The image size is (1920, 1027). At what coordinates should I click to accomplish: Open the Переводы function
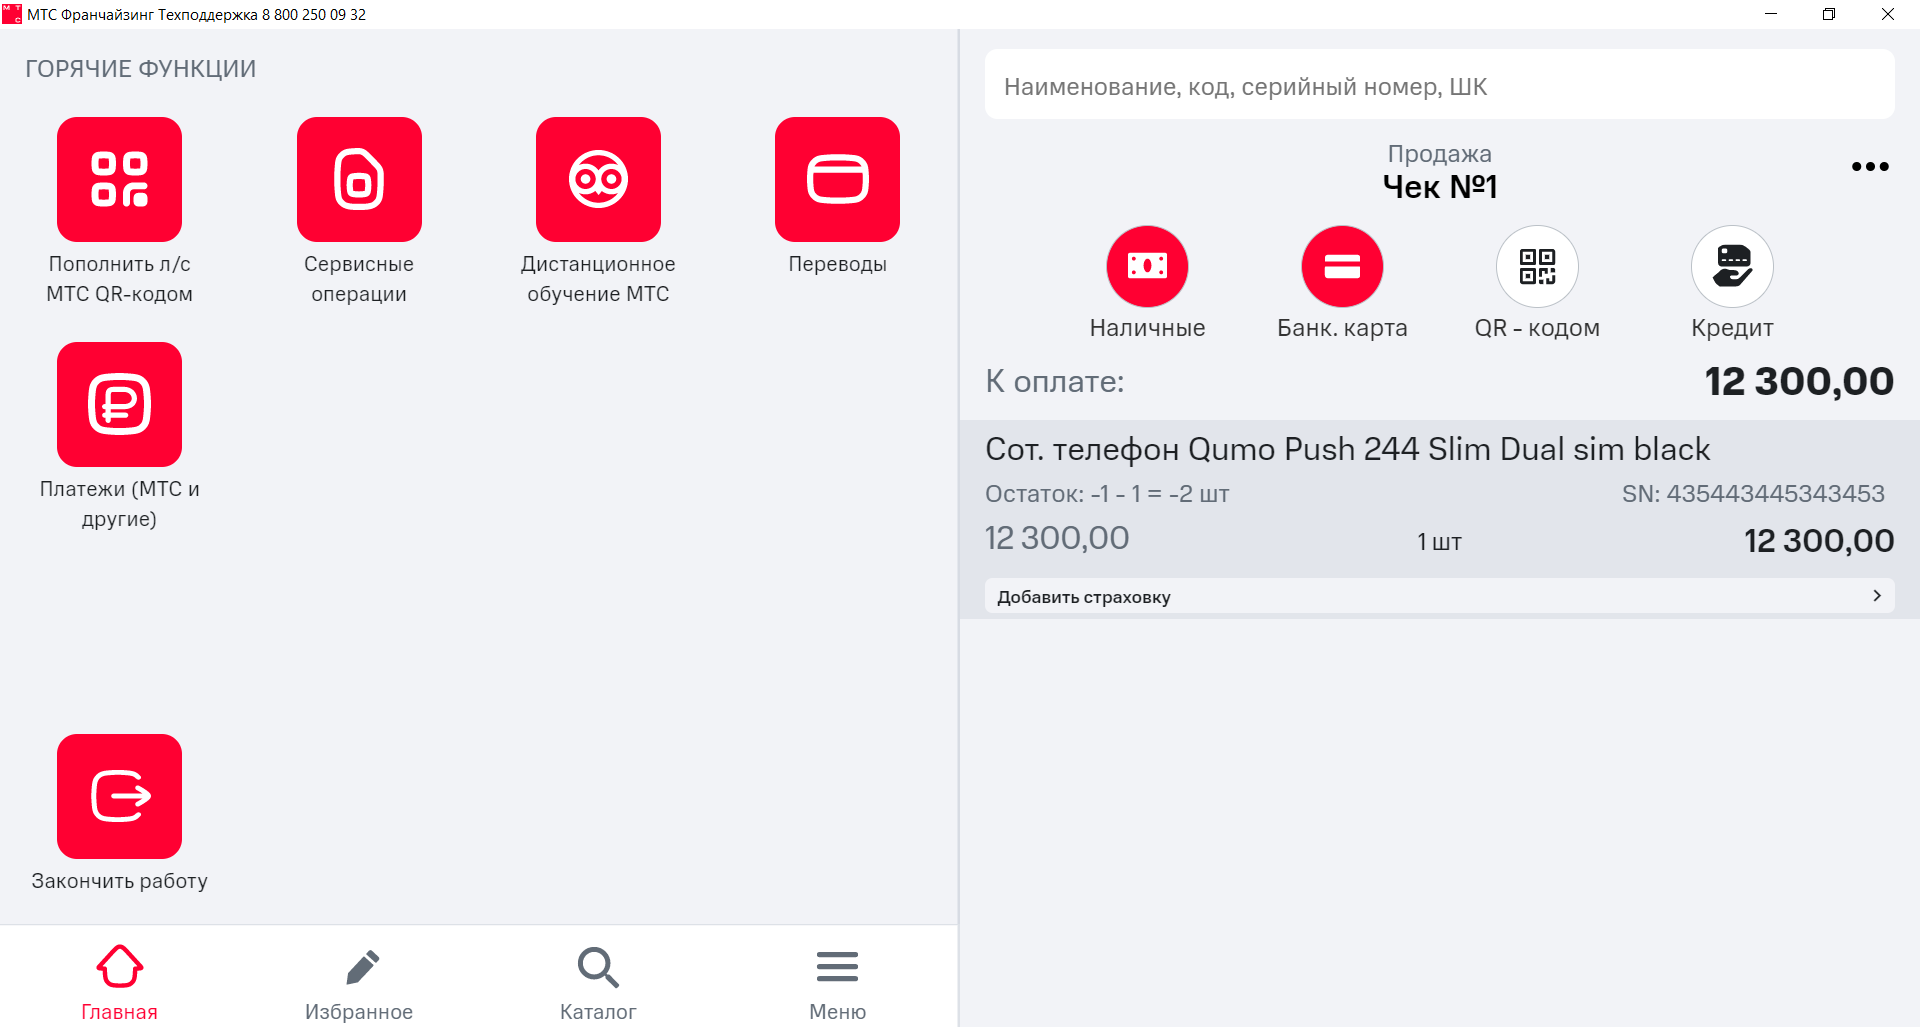(x=837, y=180)
